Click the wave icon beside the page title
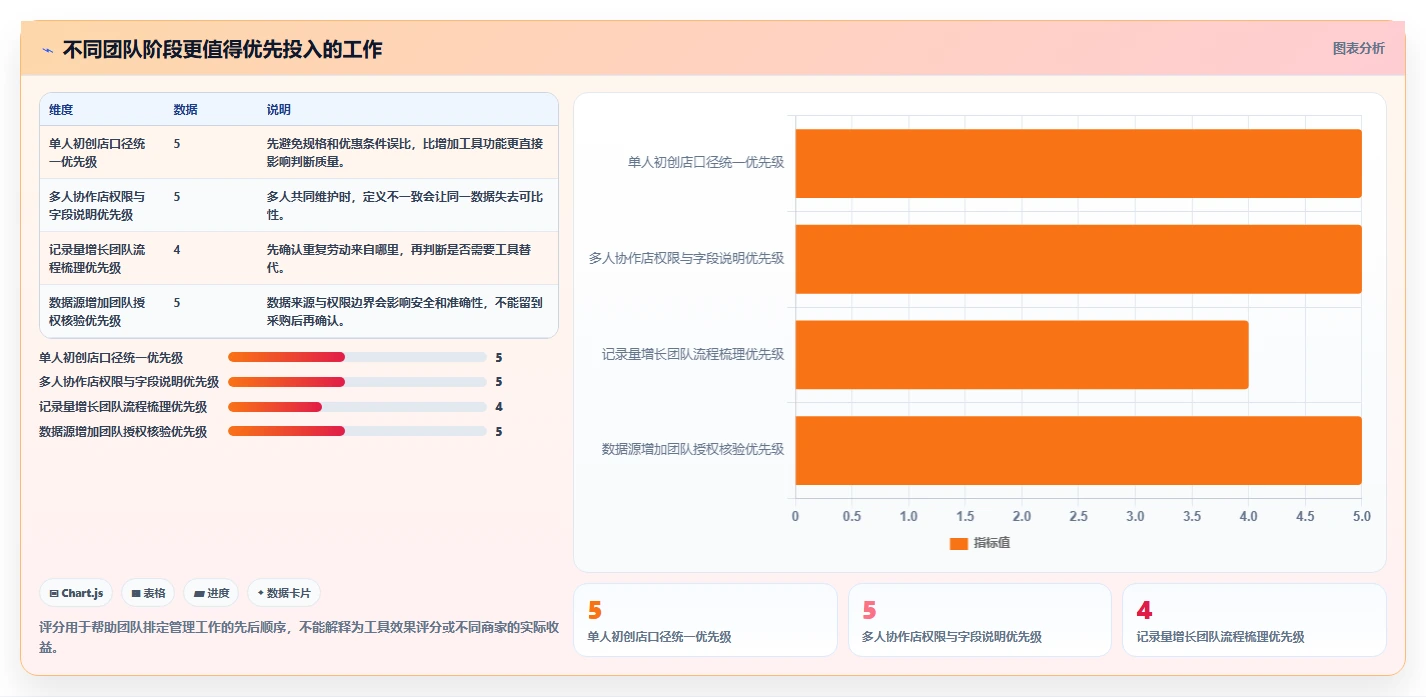Screen dimensions: 1426x697 [x=48, y=50]
